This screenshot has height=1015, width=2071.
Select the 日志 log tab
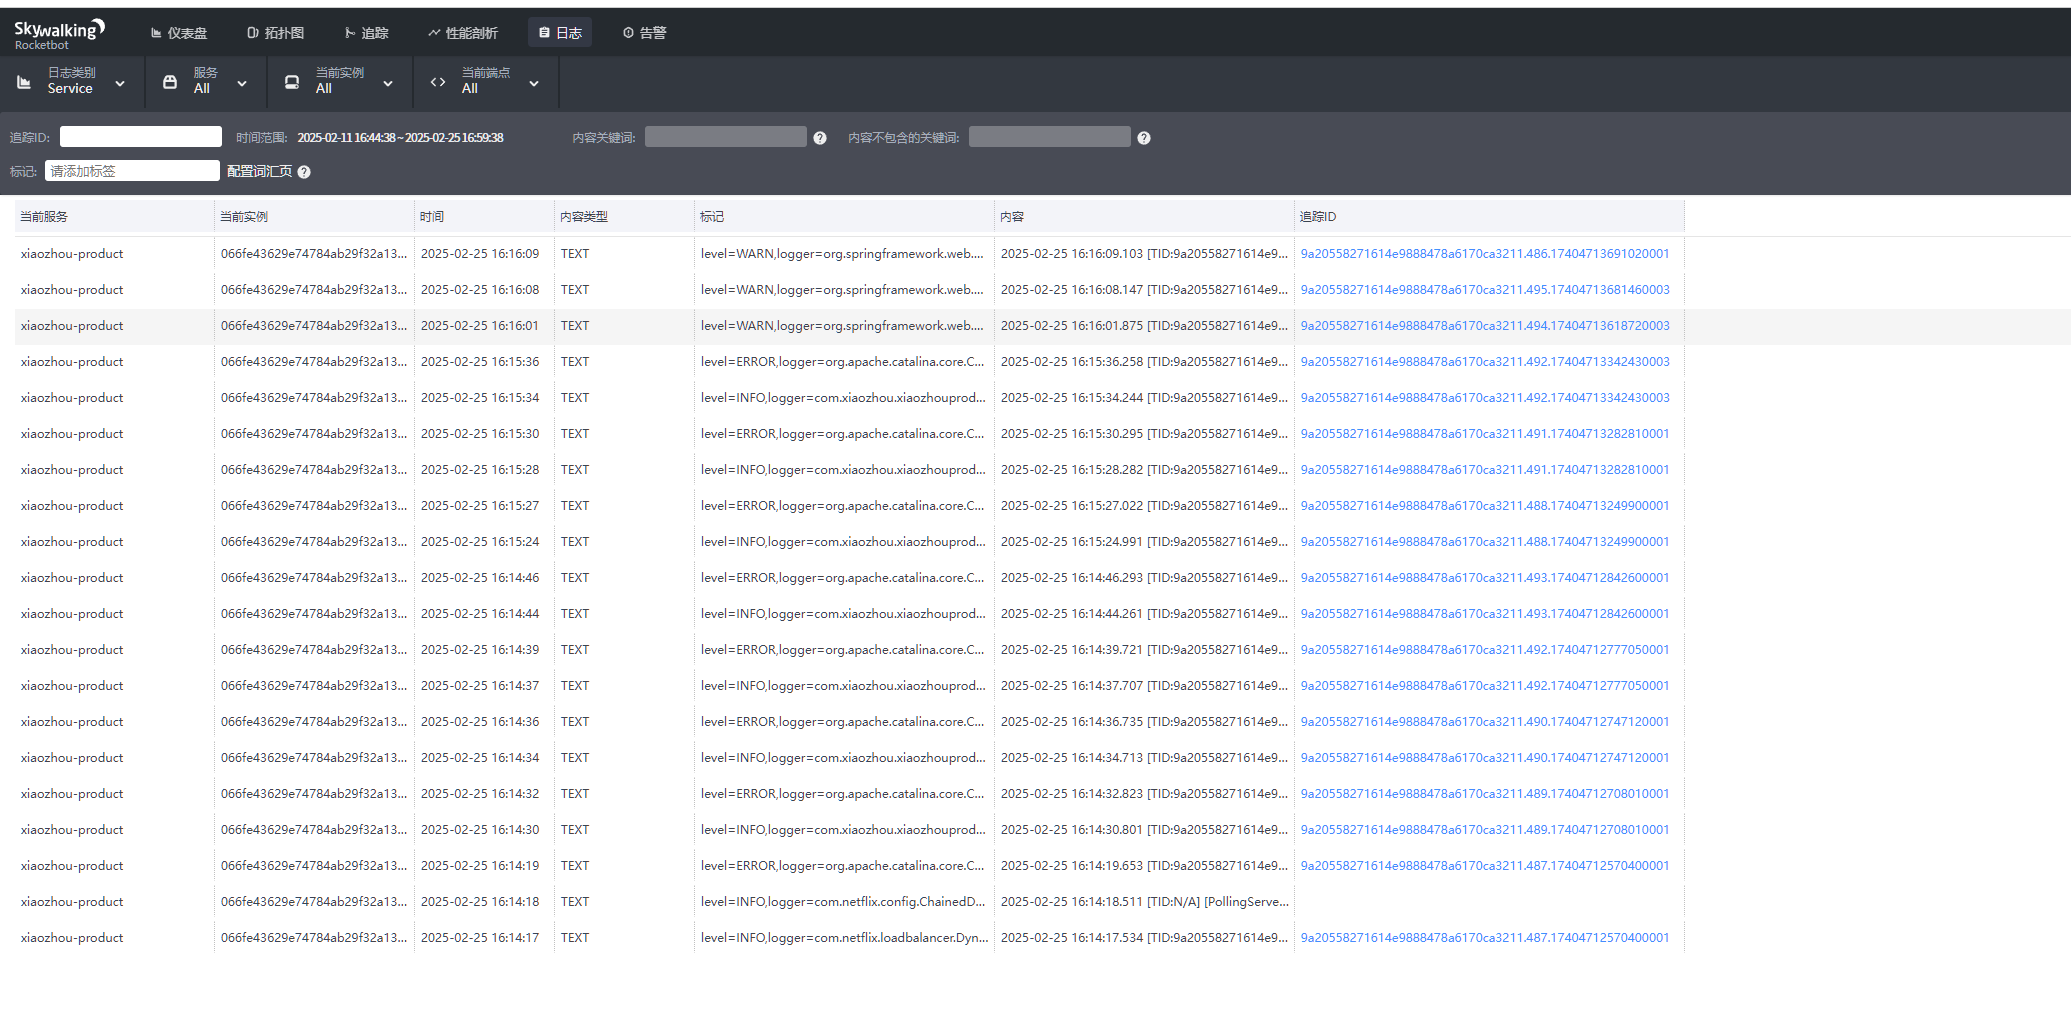[560, 33]
